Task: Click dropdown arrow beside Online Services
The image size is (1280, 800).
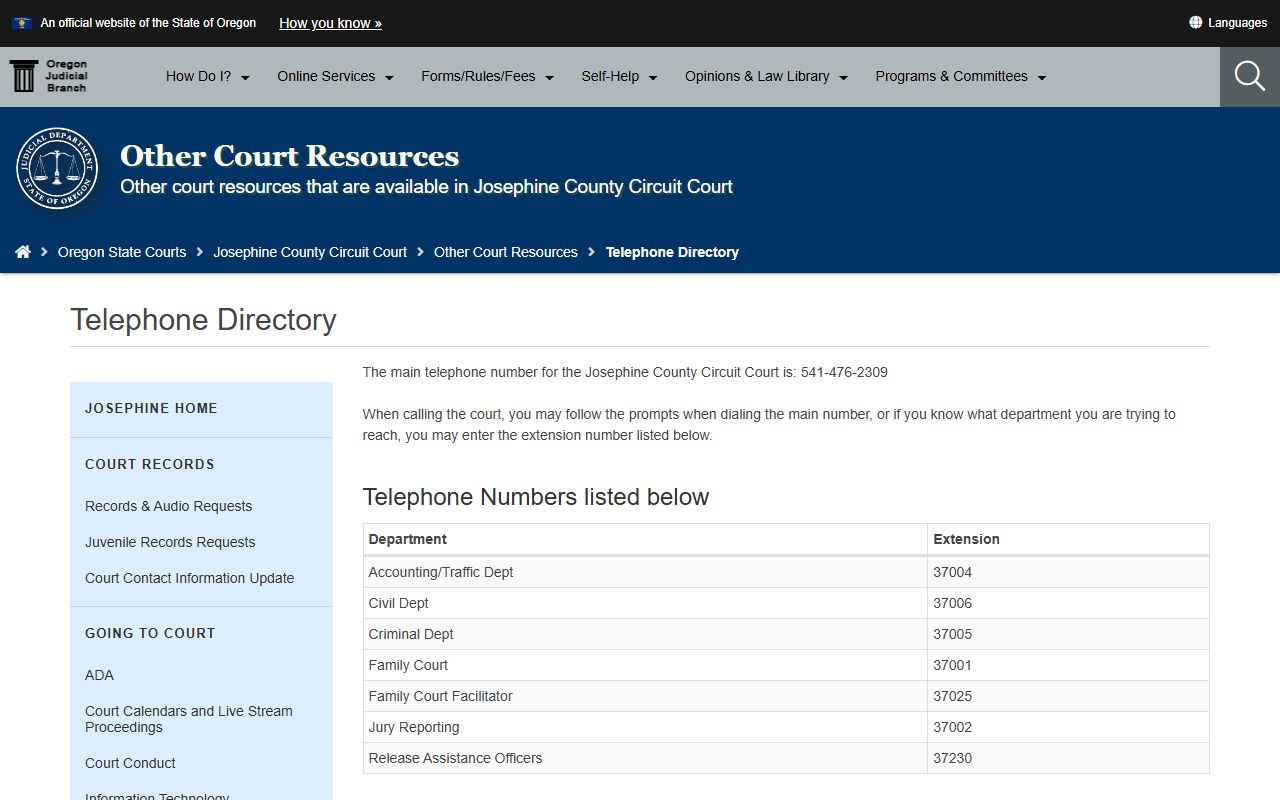Action: (x=389, y=77)
